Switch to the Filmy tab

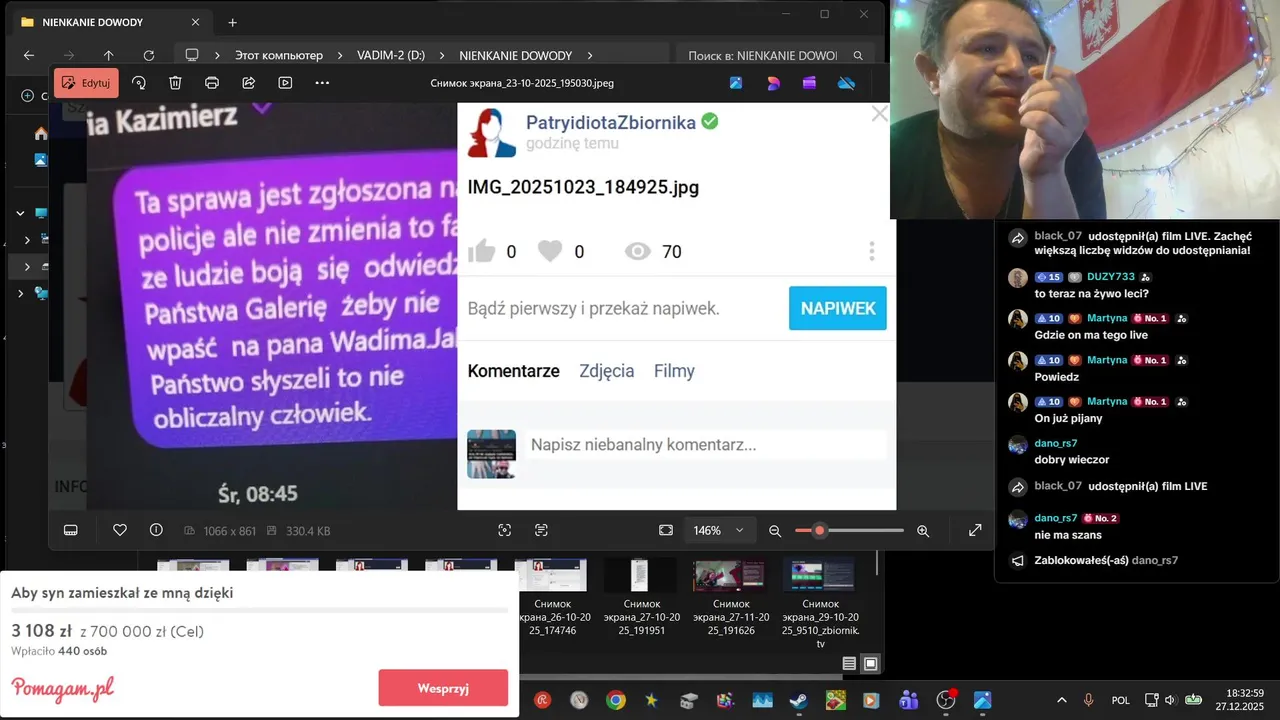(674, 371)
